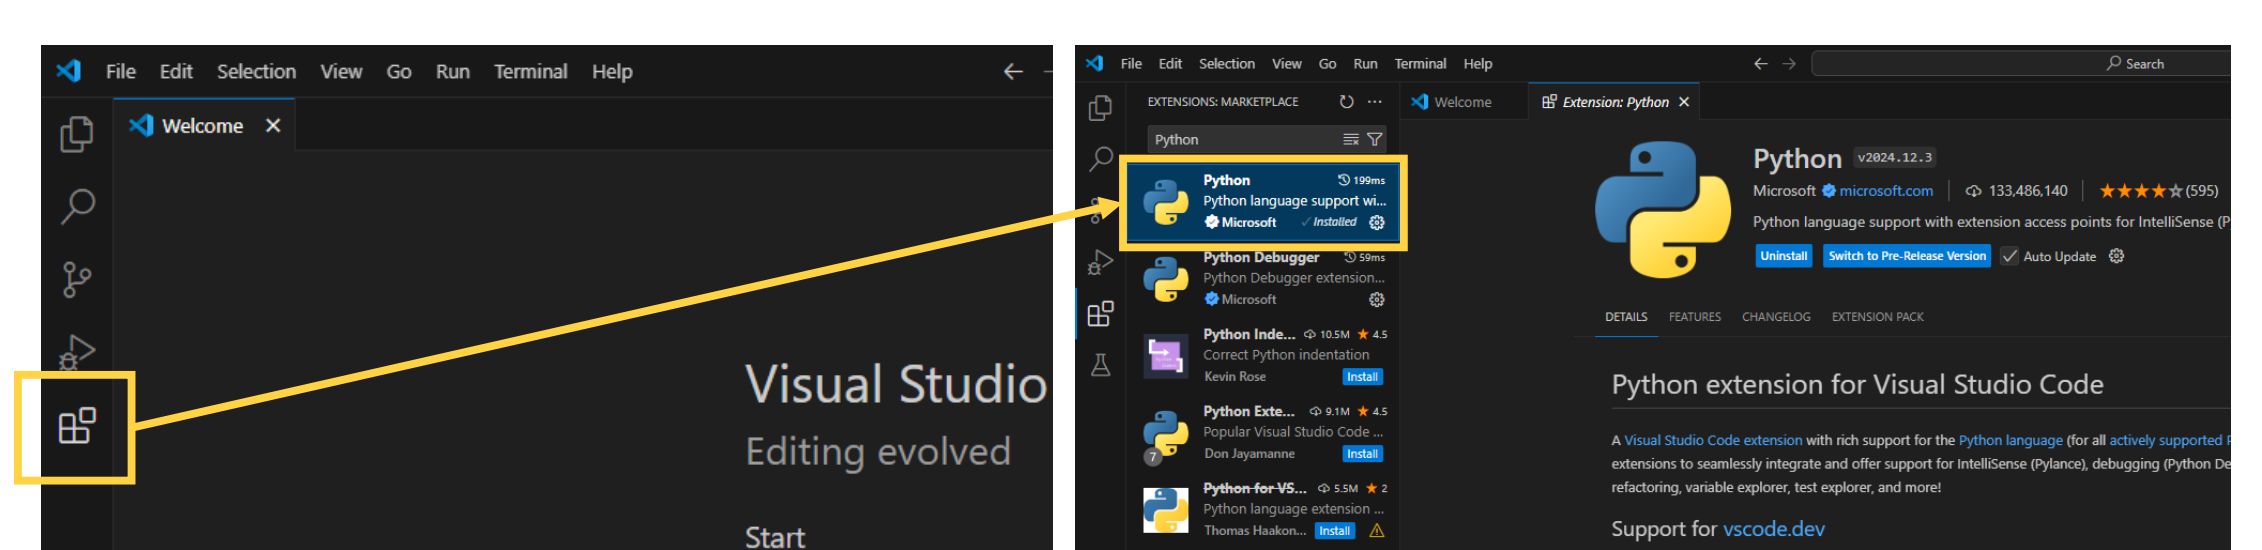Open the filter extensions funnel menu
Screen dimensions: 2262x550
(x=1375, y=139)
